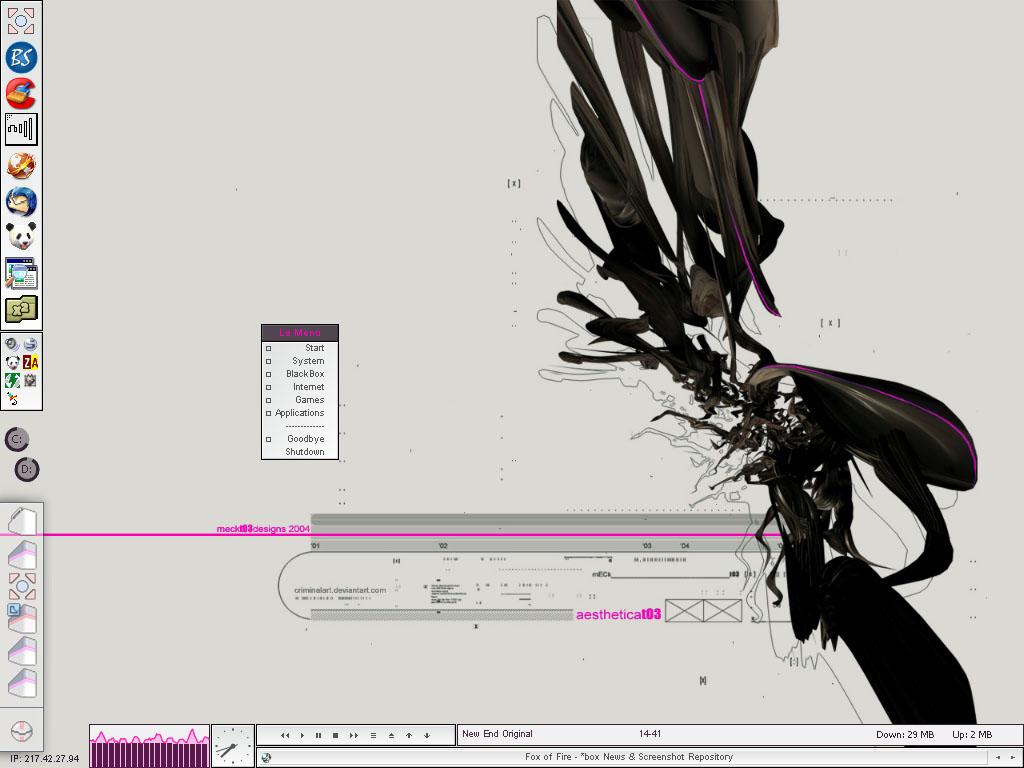Click the gray speaker tray icon

tap(12, 344)
